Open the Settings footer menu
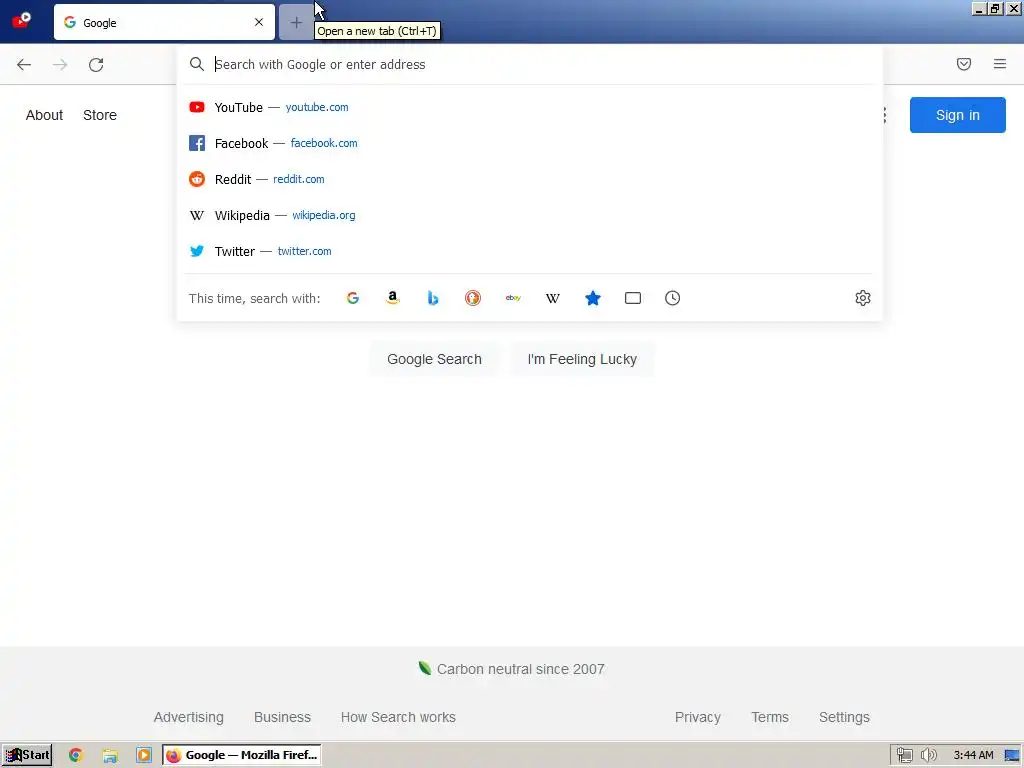 tap(844, 717)
